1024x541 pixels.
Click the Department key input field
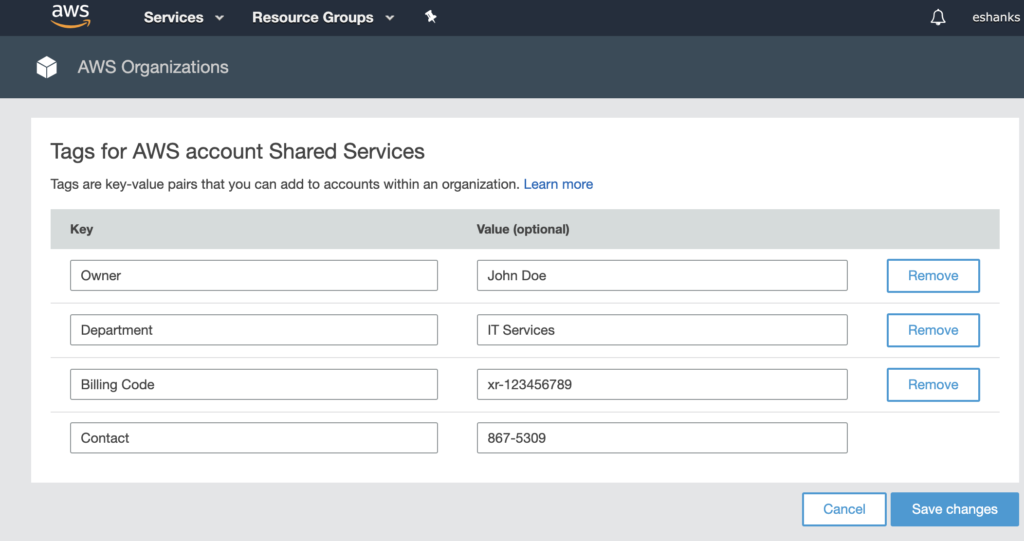pos(253,330)
